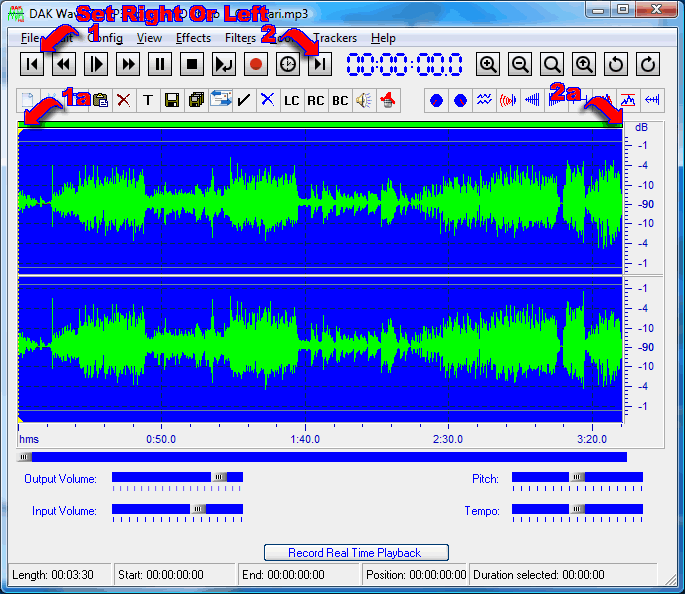
Task: Open the Filters menu
Action: 240,38
